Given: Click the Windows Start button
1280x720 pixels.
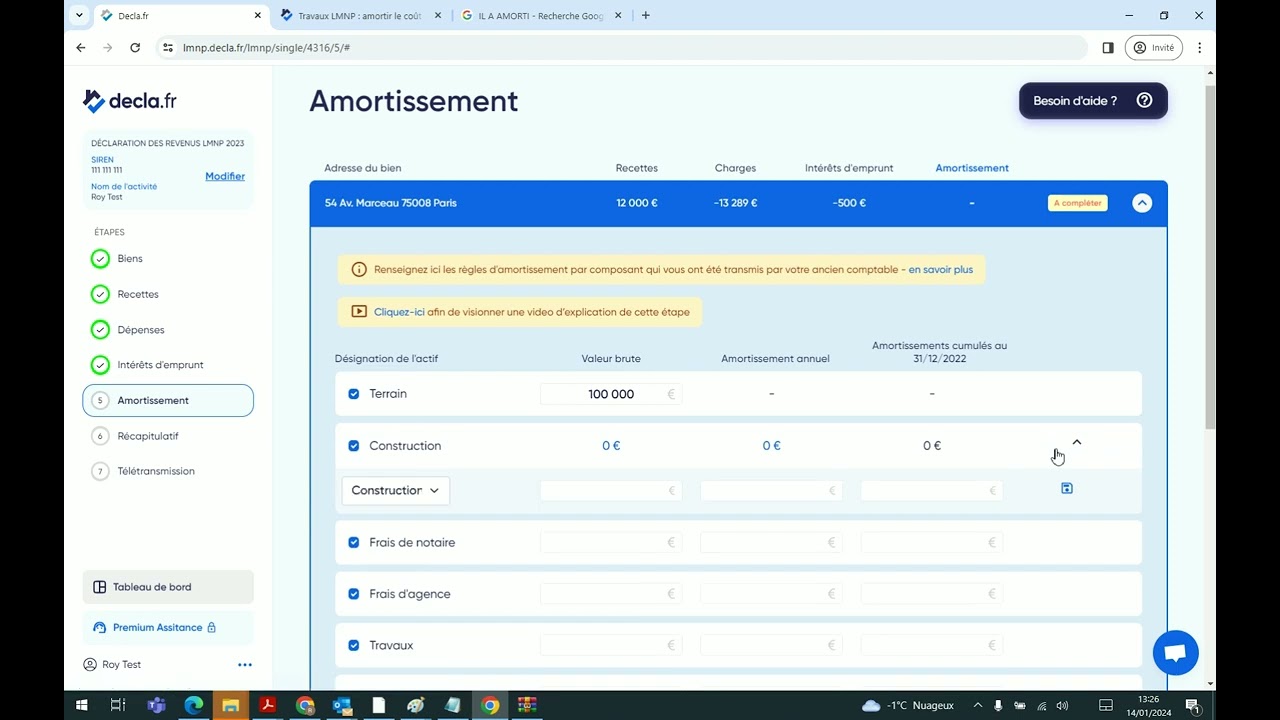Looking at the screenshot, I should (x=82, y=705).
